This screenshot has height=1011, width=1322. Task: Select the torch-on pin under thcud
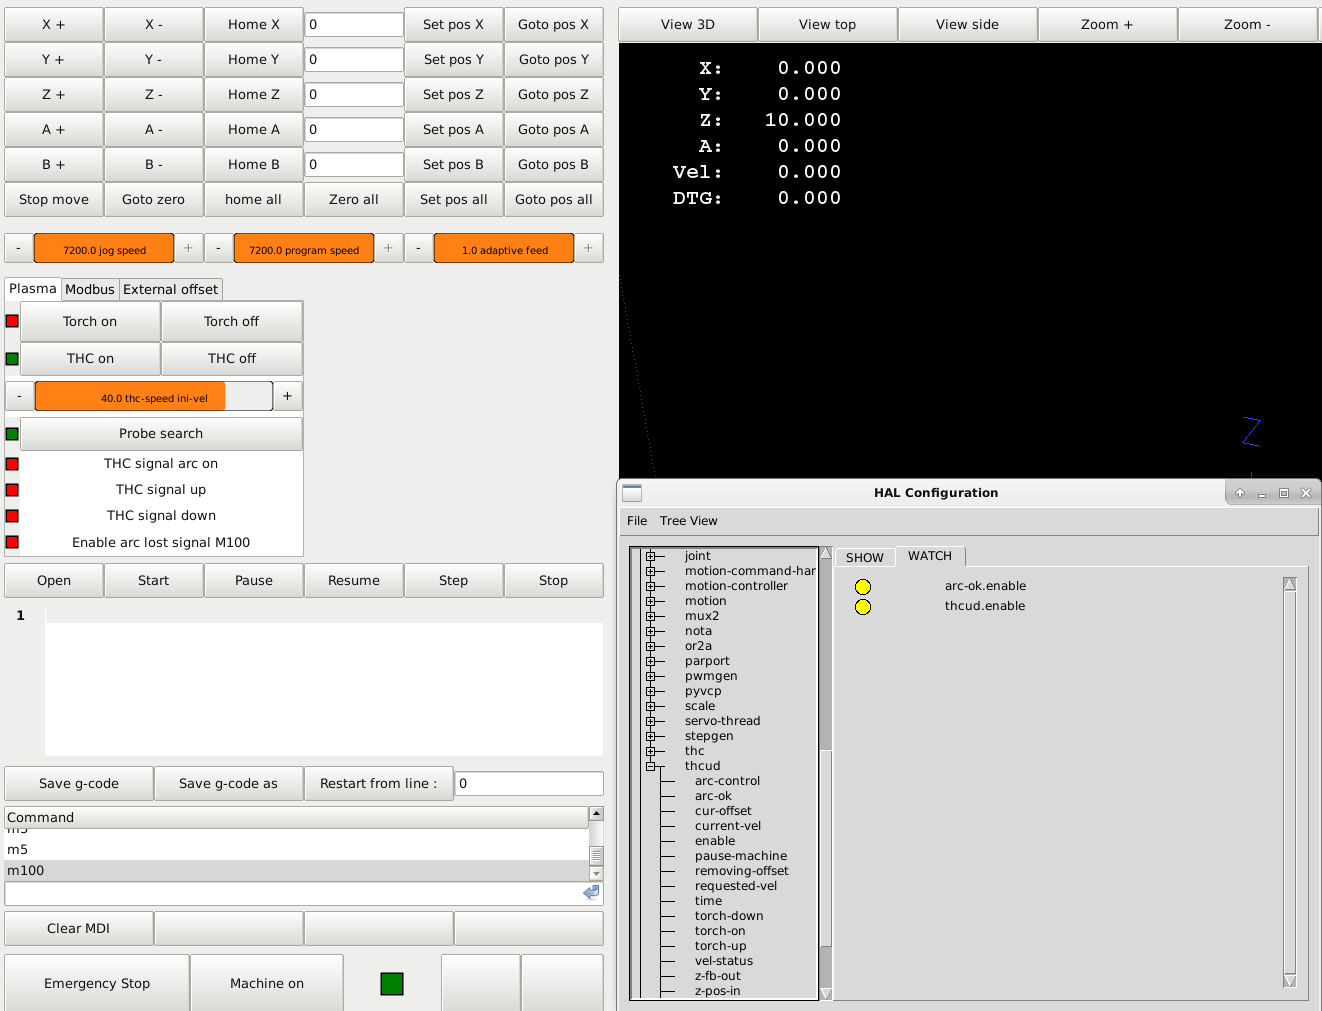pyautogui.click(x=720, y=931)
